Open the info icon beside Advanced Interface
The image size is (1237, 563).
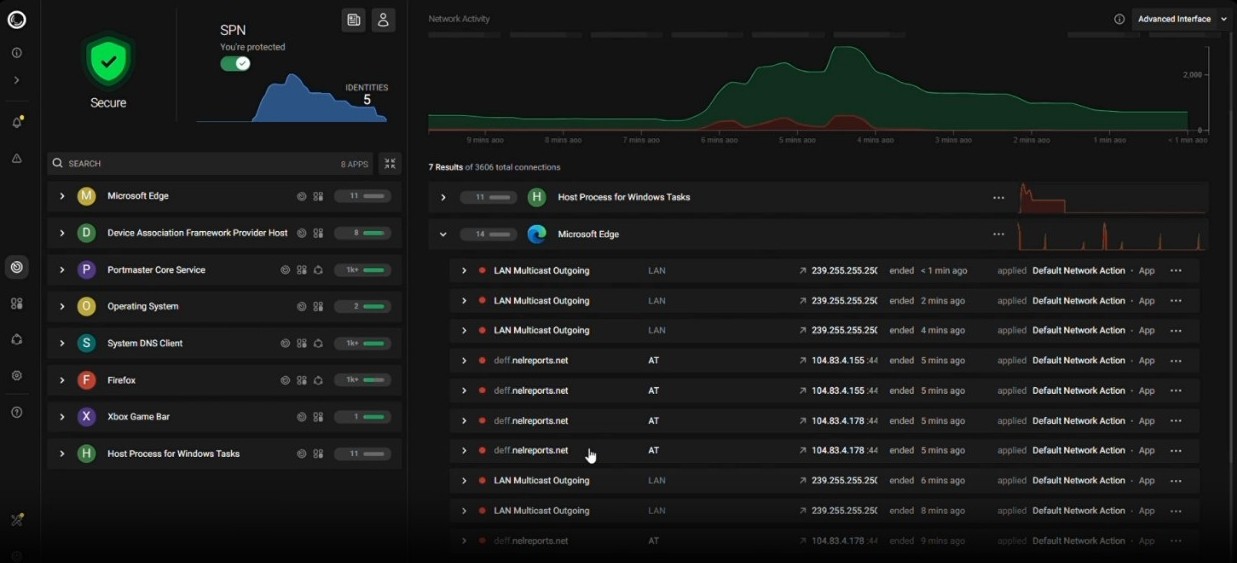pos(1119,19)
